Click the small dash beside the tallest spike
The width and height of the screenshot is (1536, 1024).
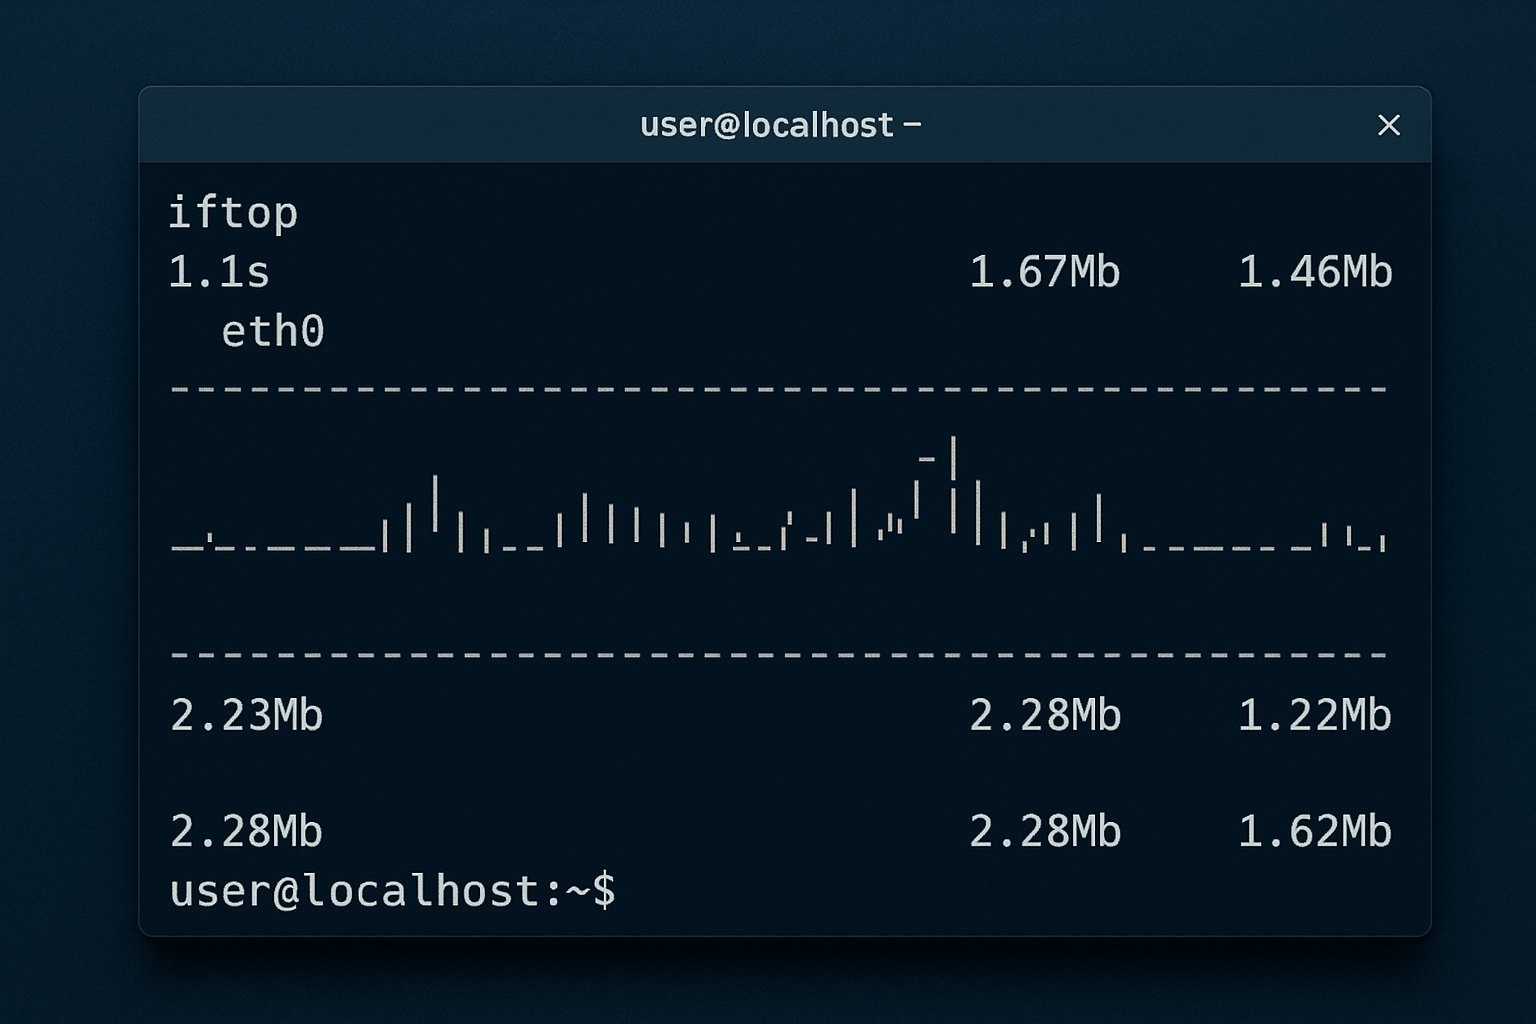tap(927, 459)
